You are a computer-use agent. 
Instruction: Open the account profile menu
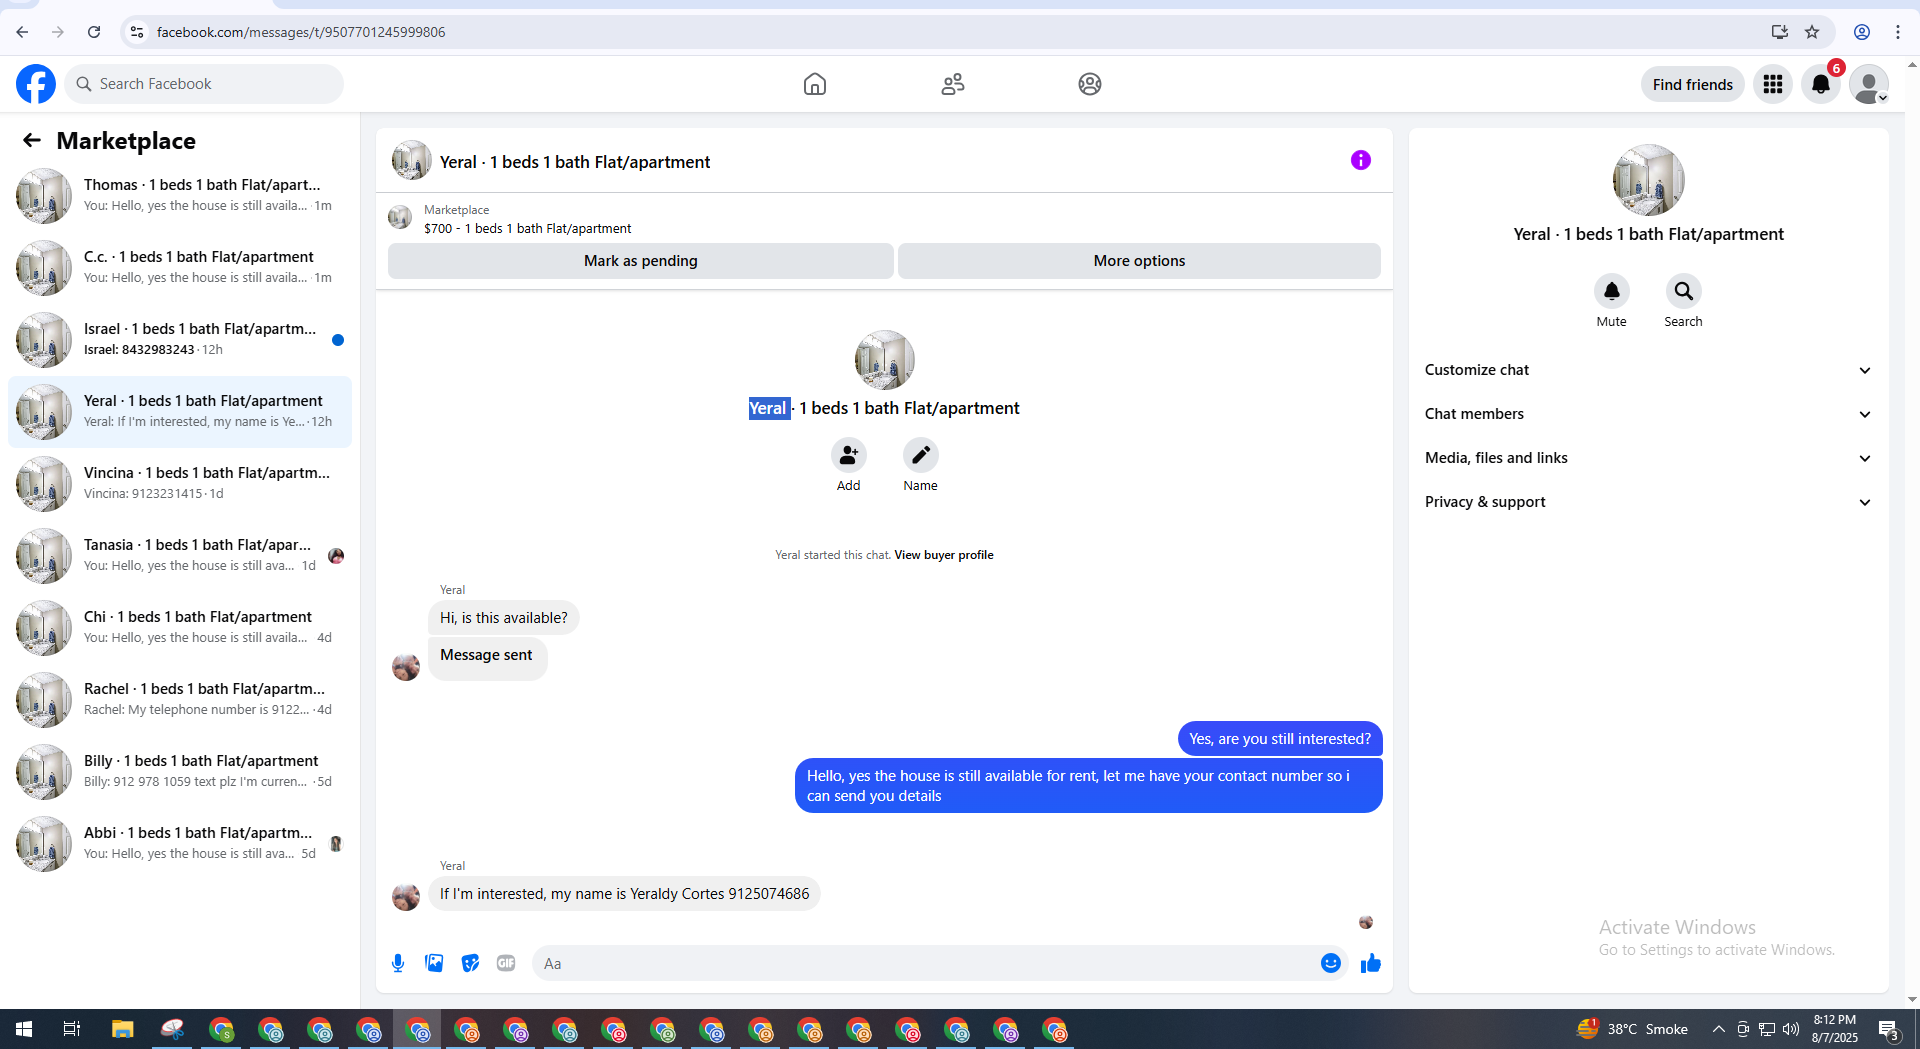pyautogui.click(x=1869, y=84)
